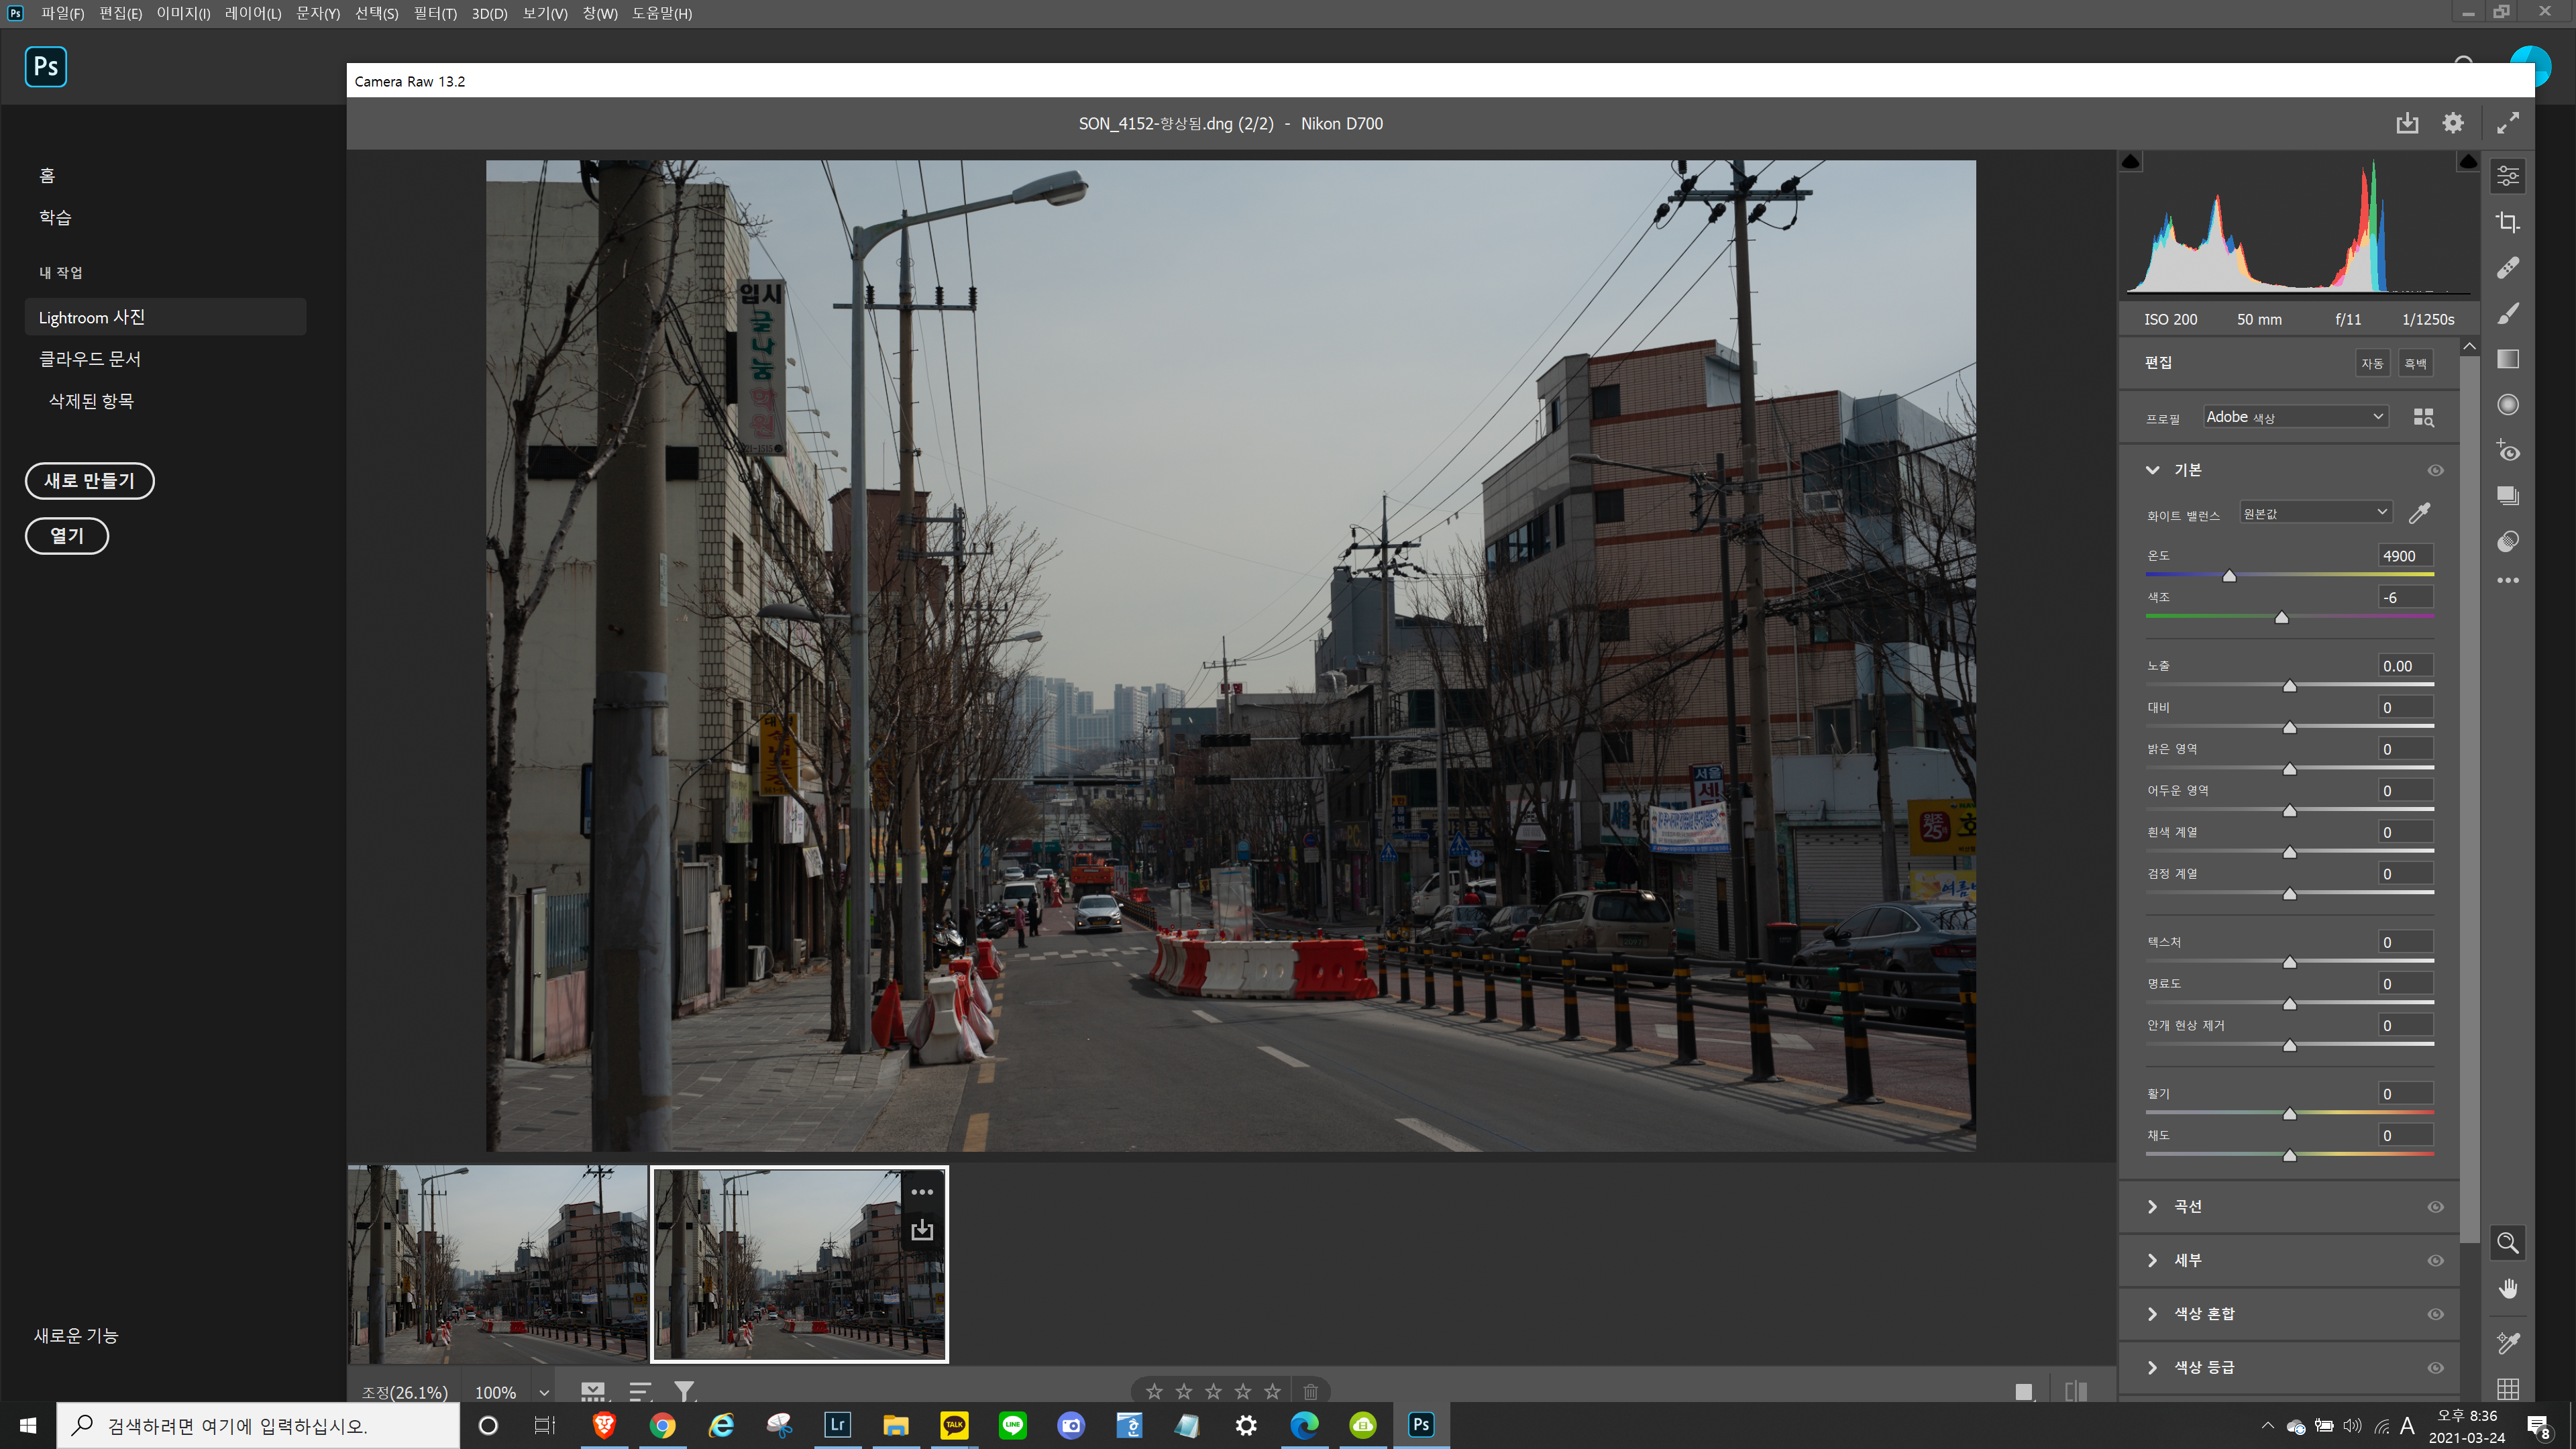Click the save image icon in header
The height and width of the screenshot is (1449, 2576).
[2407, 123]
